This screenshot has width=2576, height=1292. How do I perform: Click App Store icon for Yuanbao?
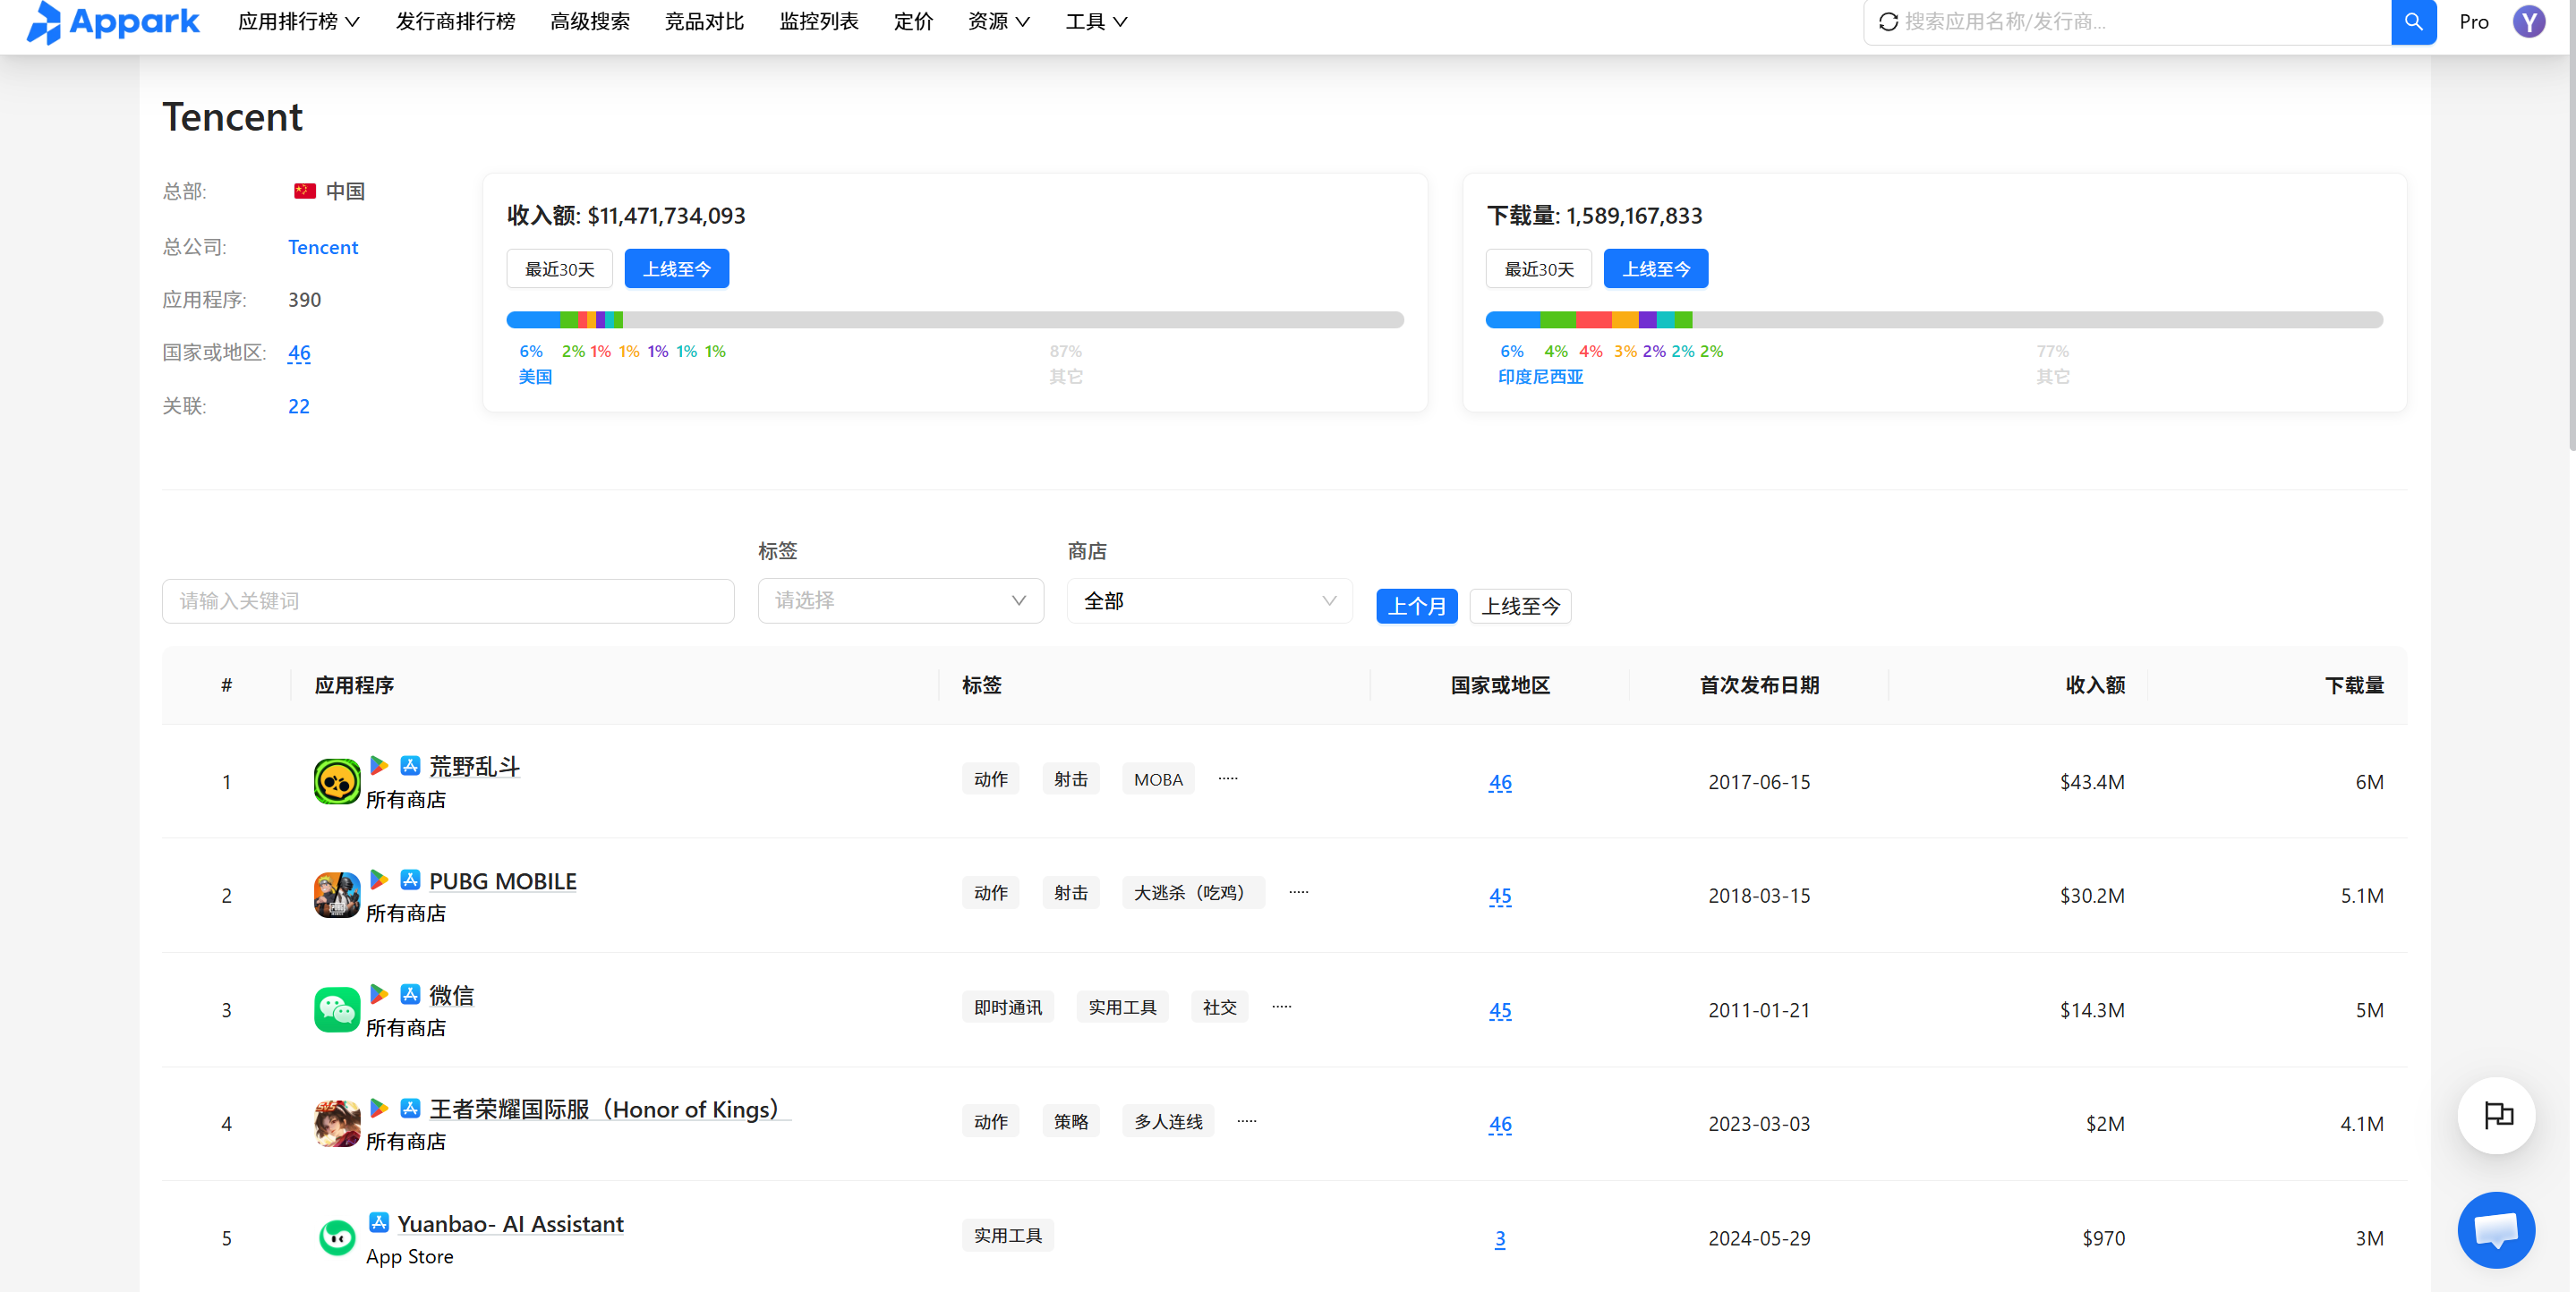point(379,1222)
